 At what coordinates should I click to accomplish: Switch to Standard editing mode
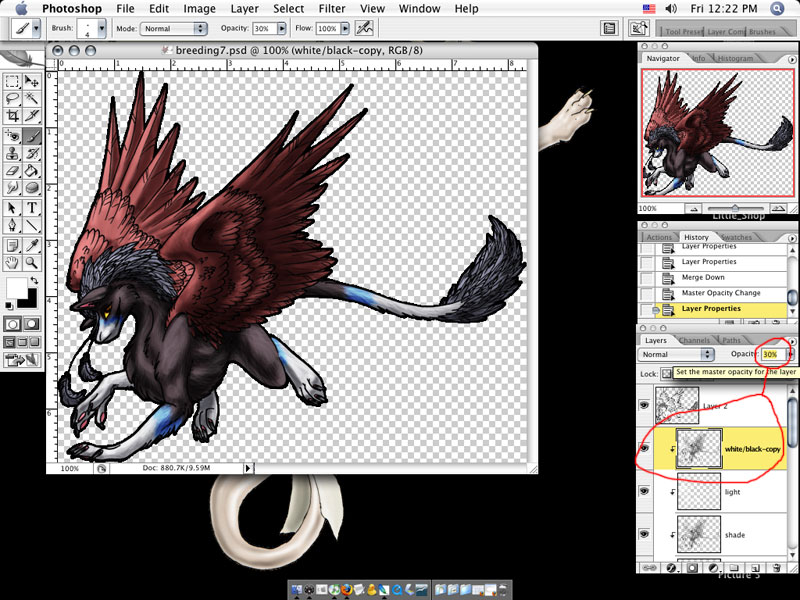click(x=12, y=324)
